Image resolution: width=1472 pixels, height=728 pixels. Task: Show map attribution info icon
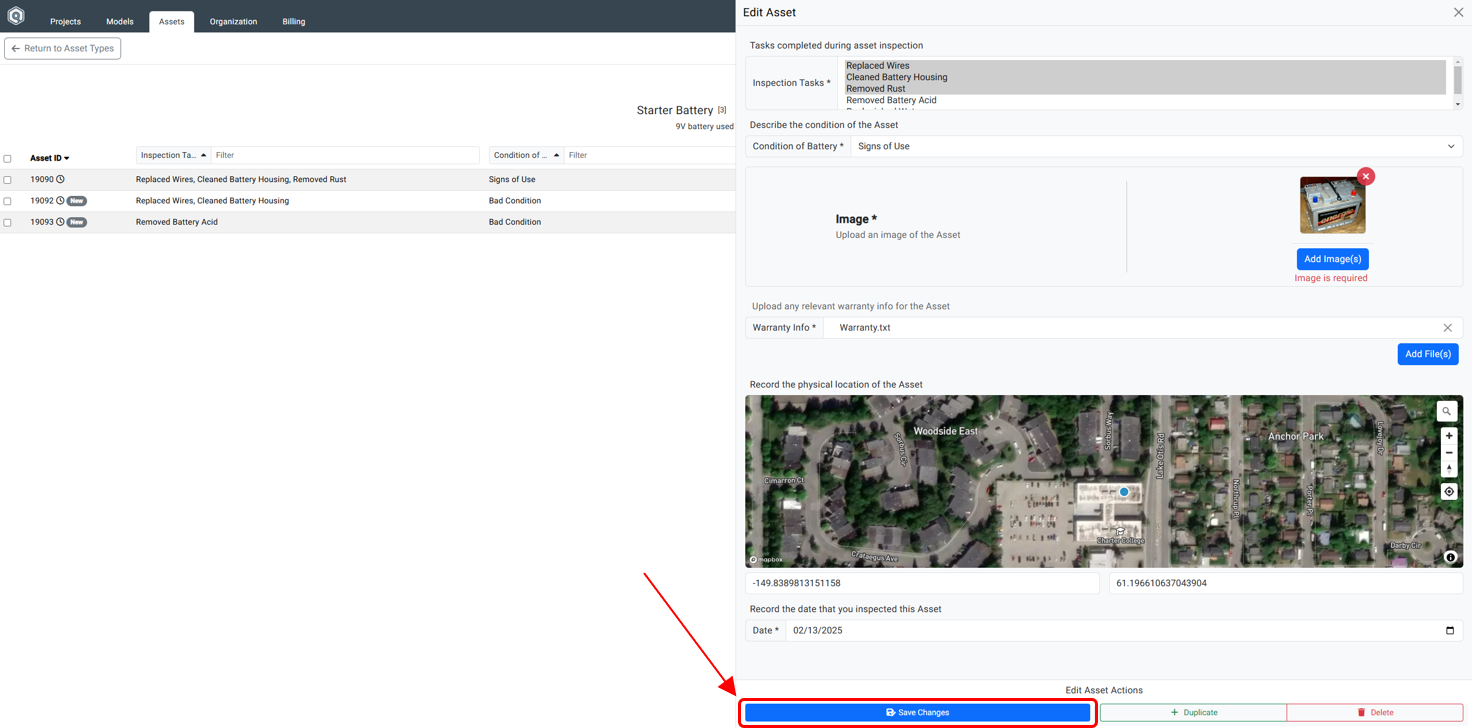pyautogui.click(x=1451, y=557)
